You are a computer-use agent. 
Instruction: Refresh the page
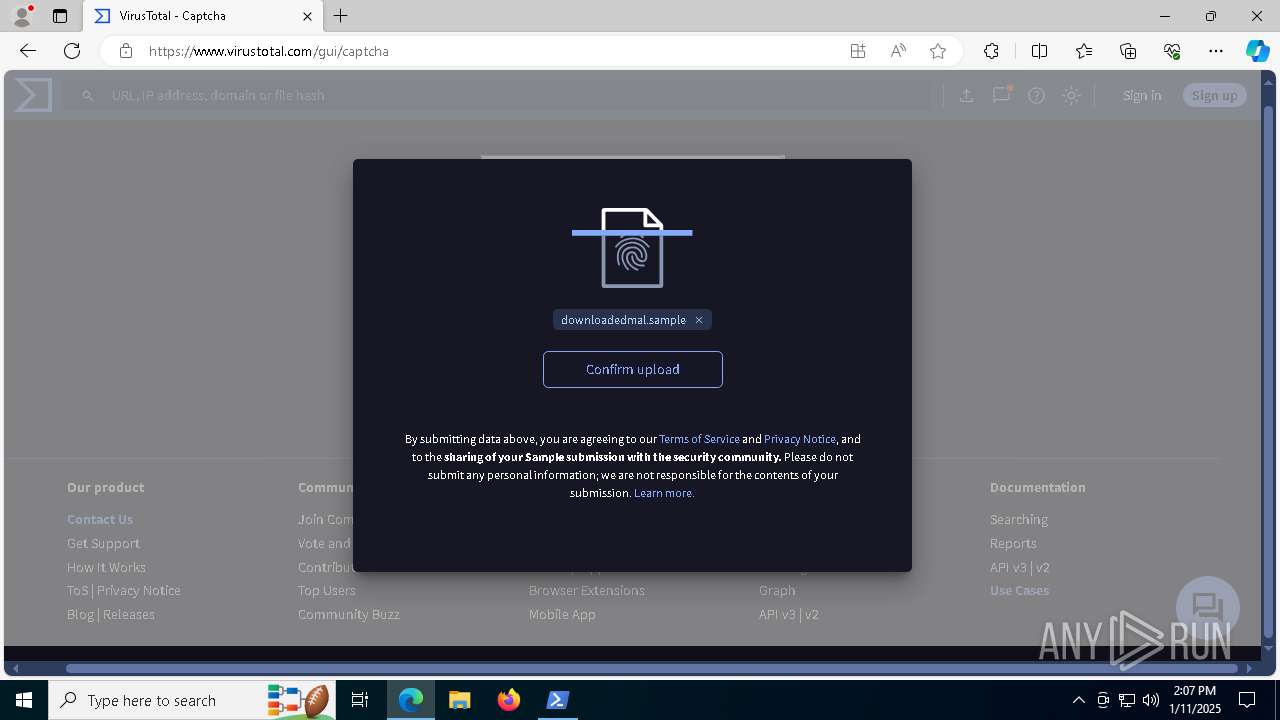[72, 51]
